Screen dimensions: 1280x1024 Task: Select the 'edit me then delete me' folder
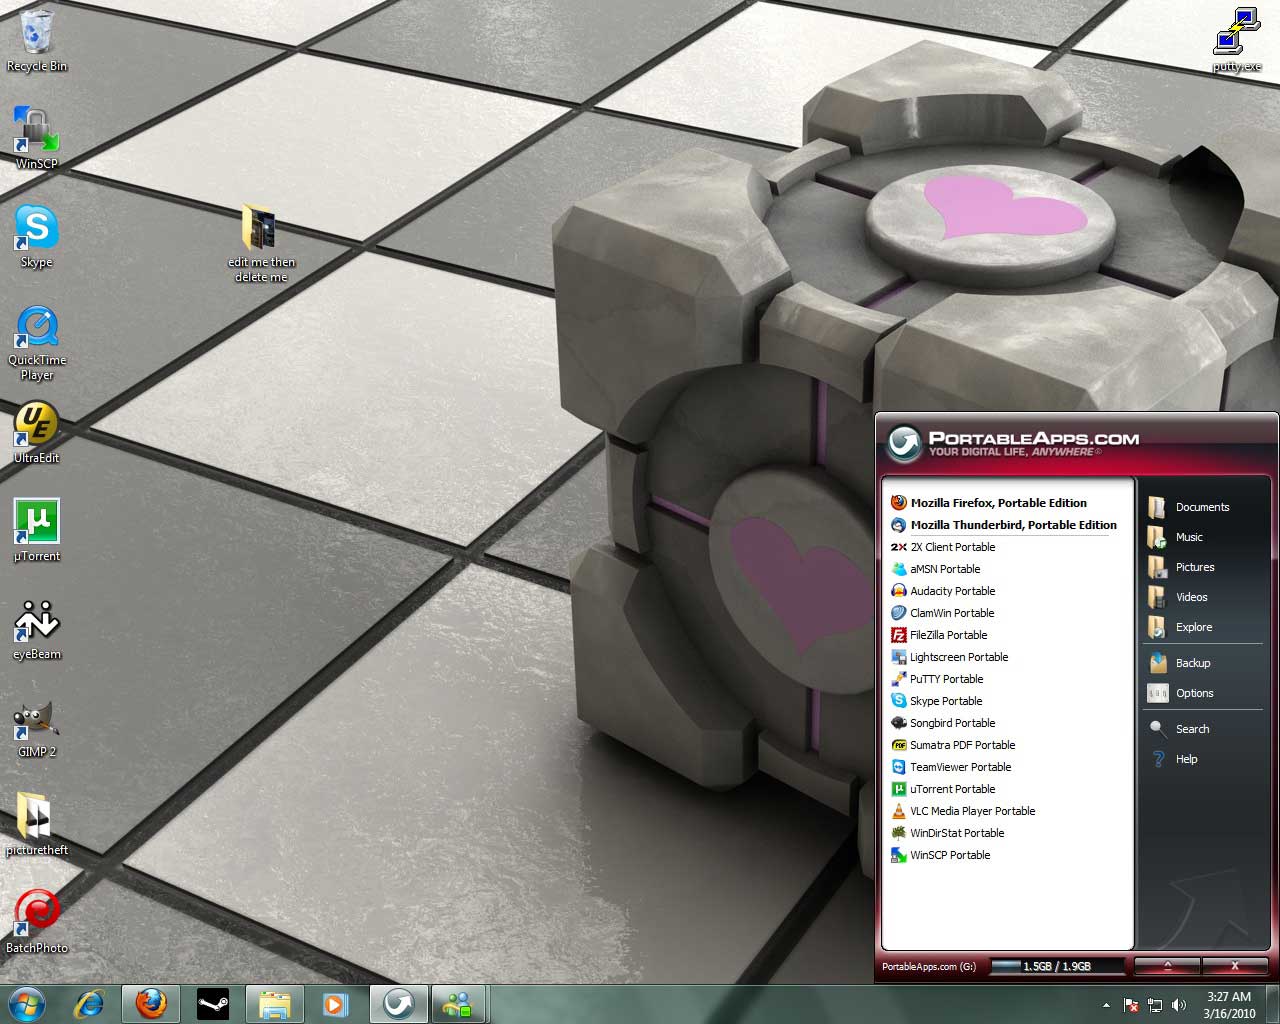[261, 244]
